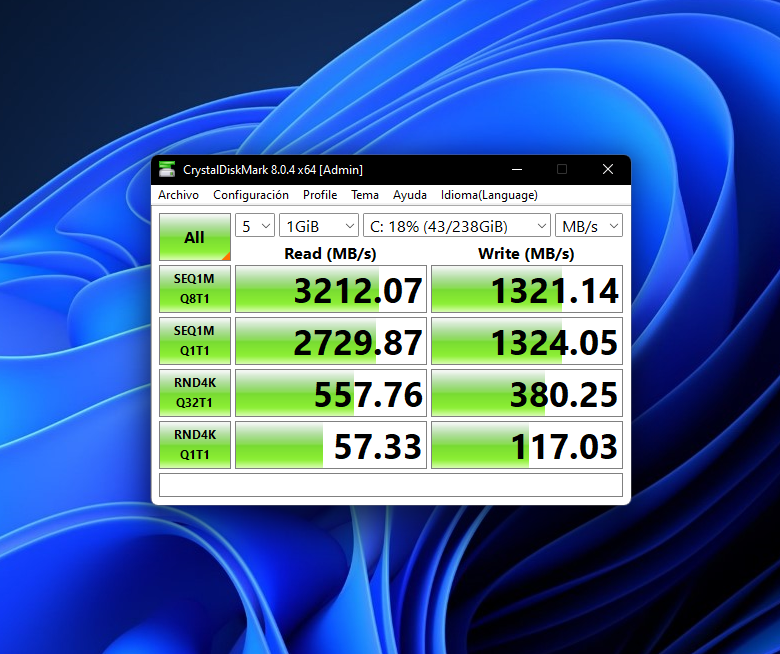The width and height of the screenshot is (780, 654).
Task: Open the Tema menu
Action: point(365,195)
